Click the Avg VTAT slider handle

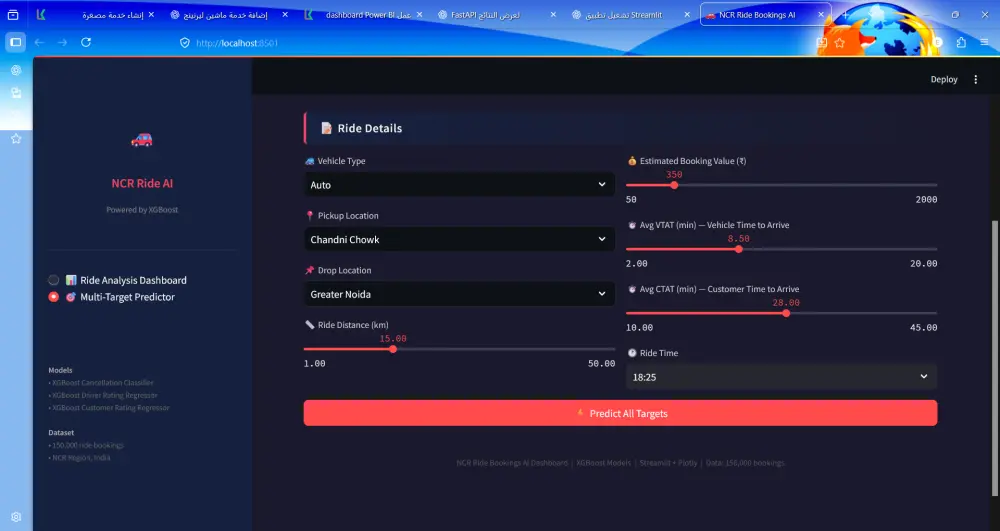pyautogui.click(x=739, y=249)
